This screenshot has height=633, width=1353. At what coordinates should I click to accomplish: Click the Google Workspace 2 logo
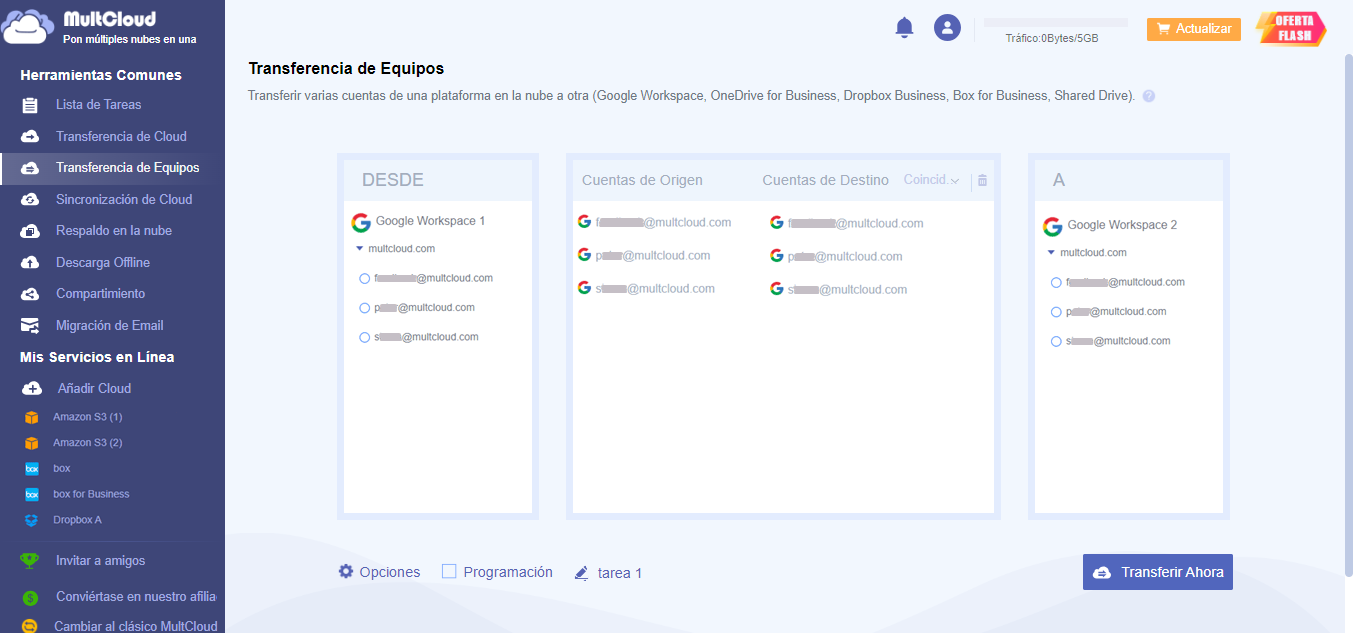pos(1052,226)
